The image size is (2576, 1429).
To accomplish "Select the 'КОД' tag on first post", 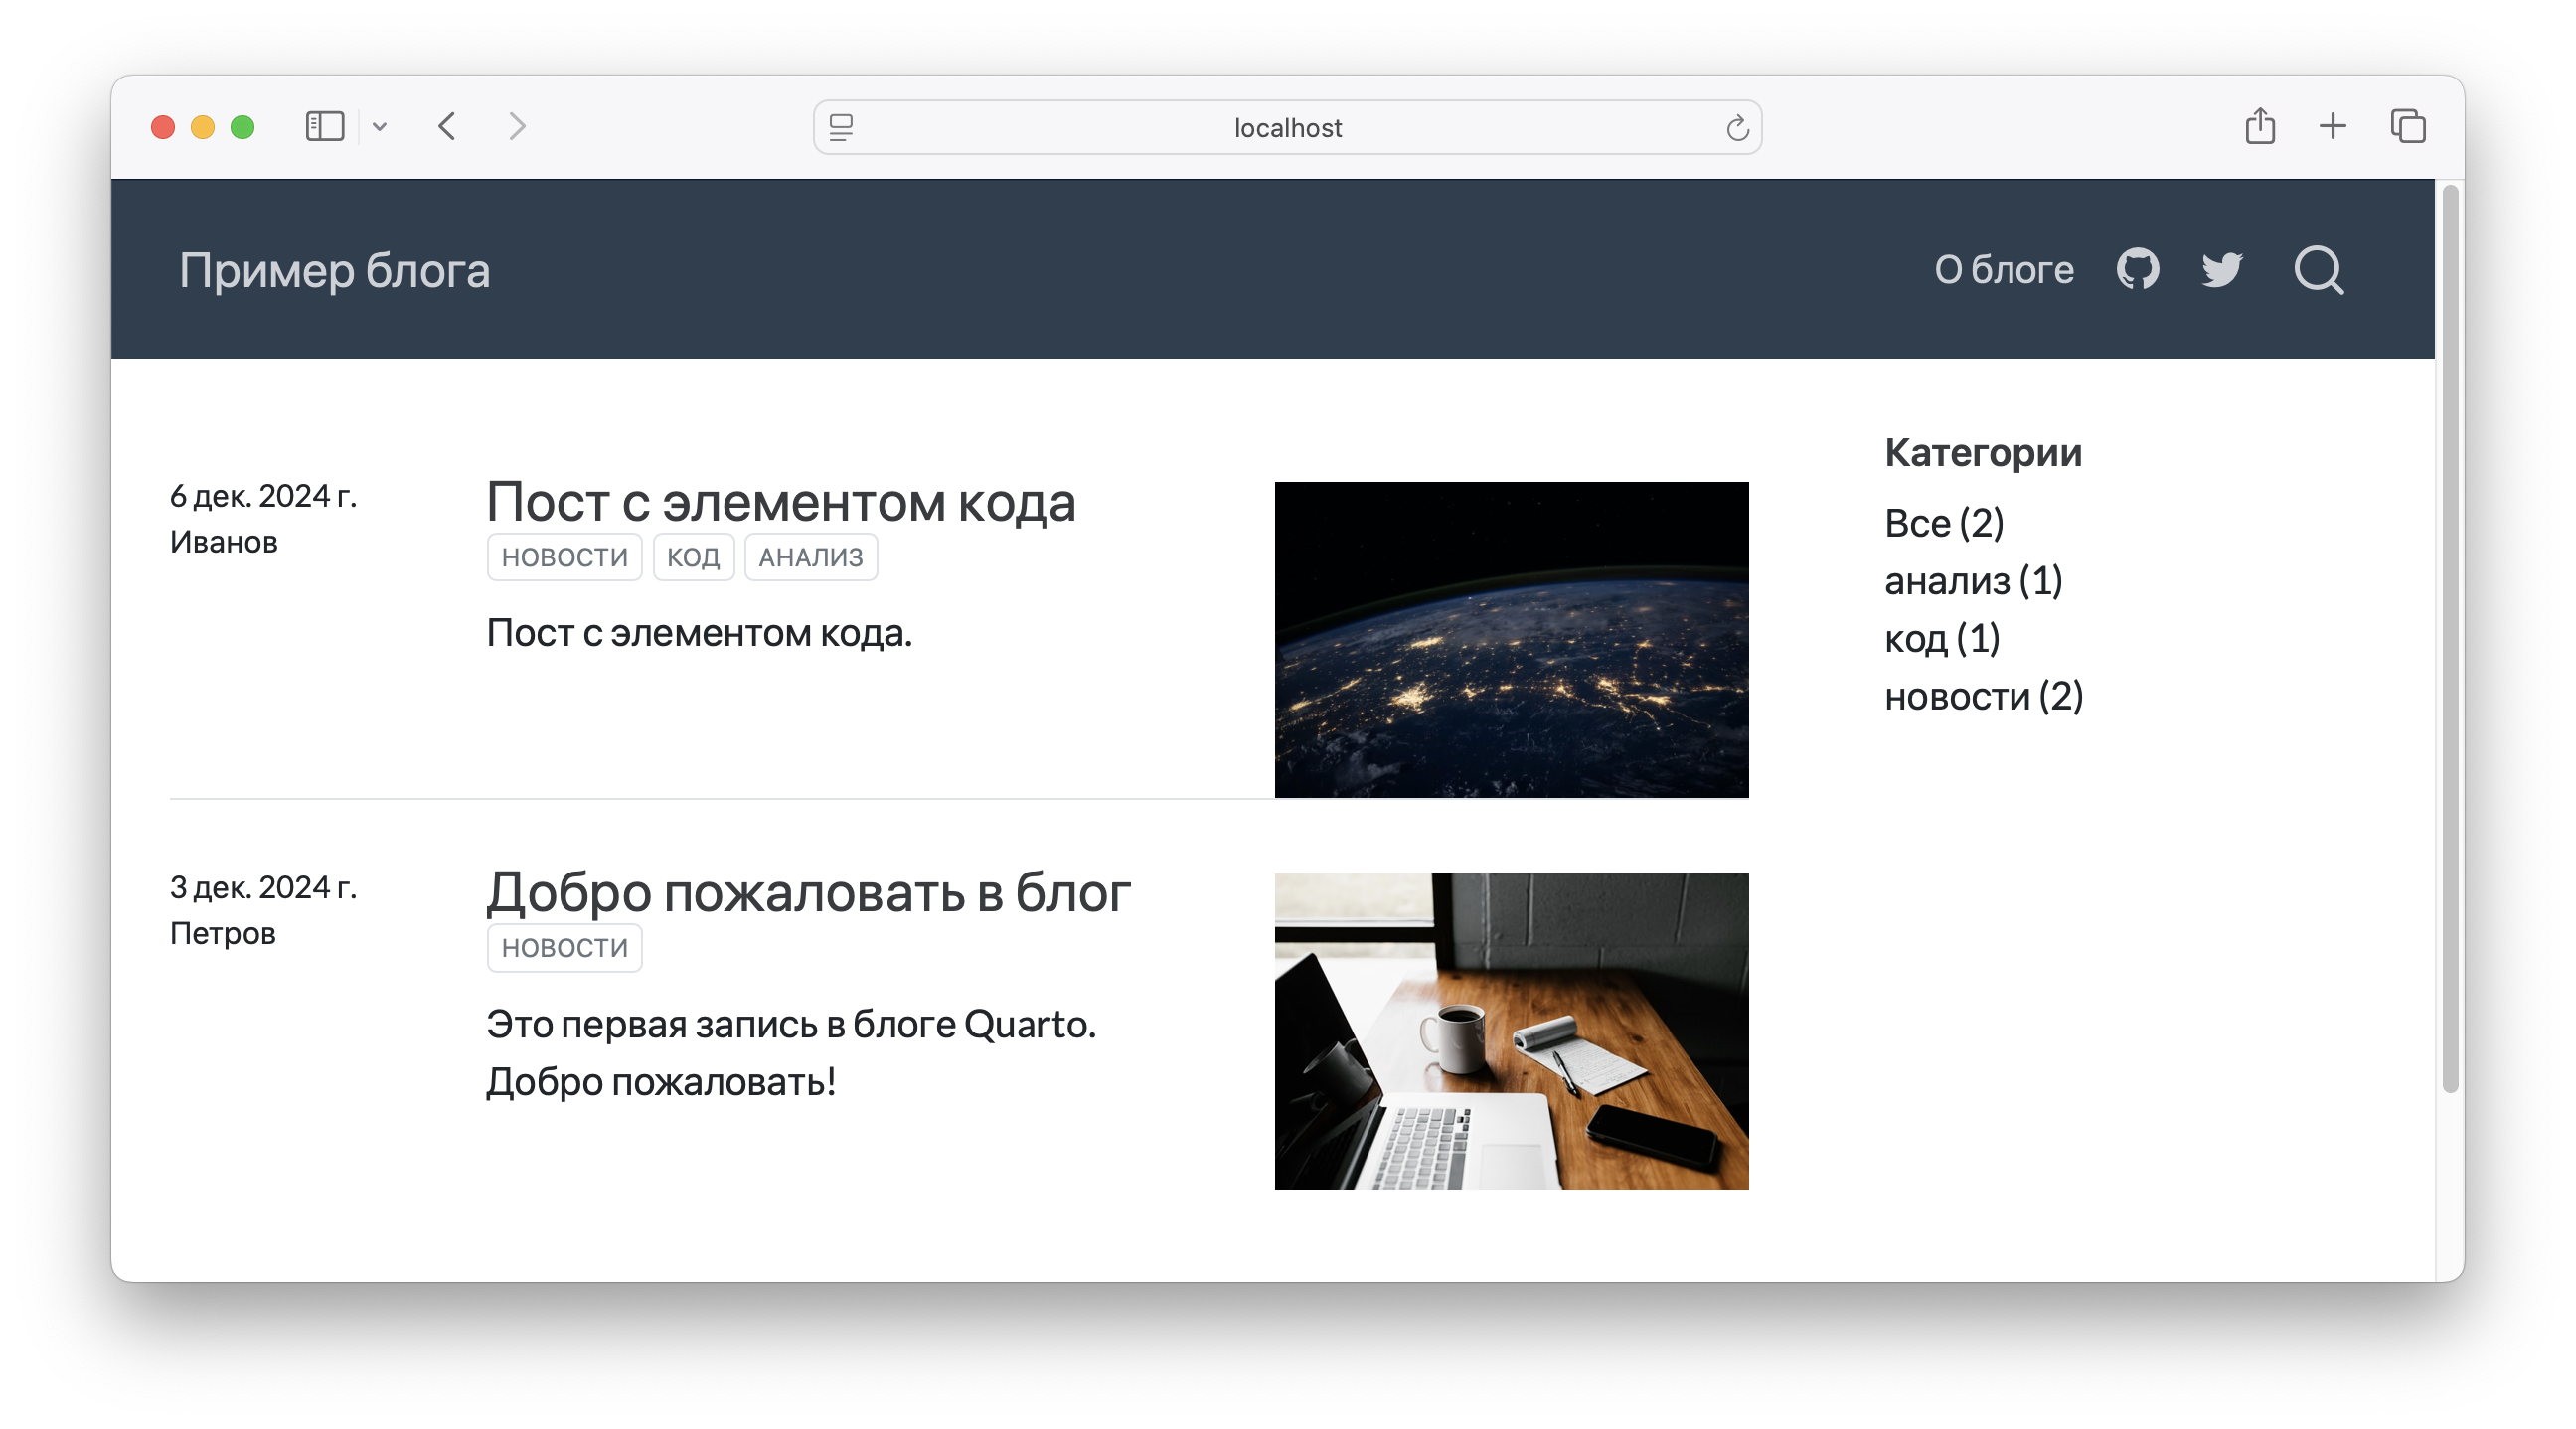I will [x=693, y=557].
